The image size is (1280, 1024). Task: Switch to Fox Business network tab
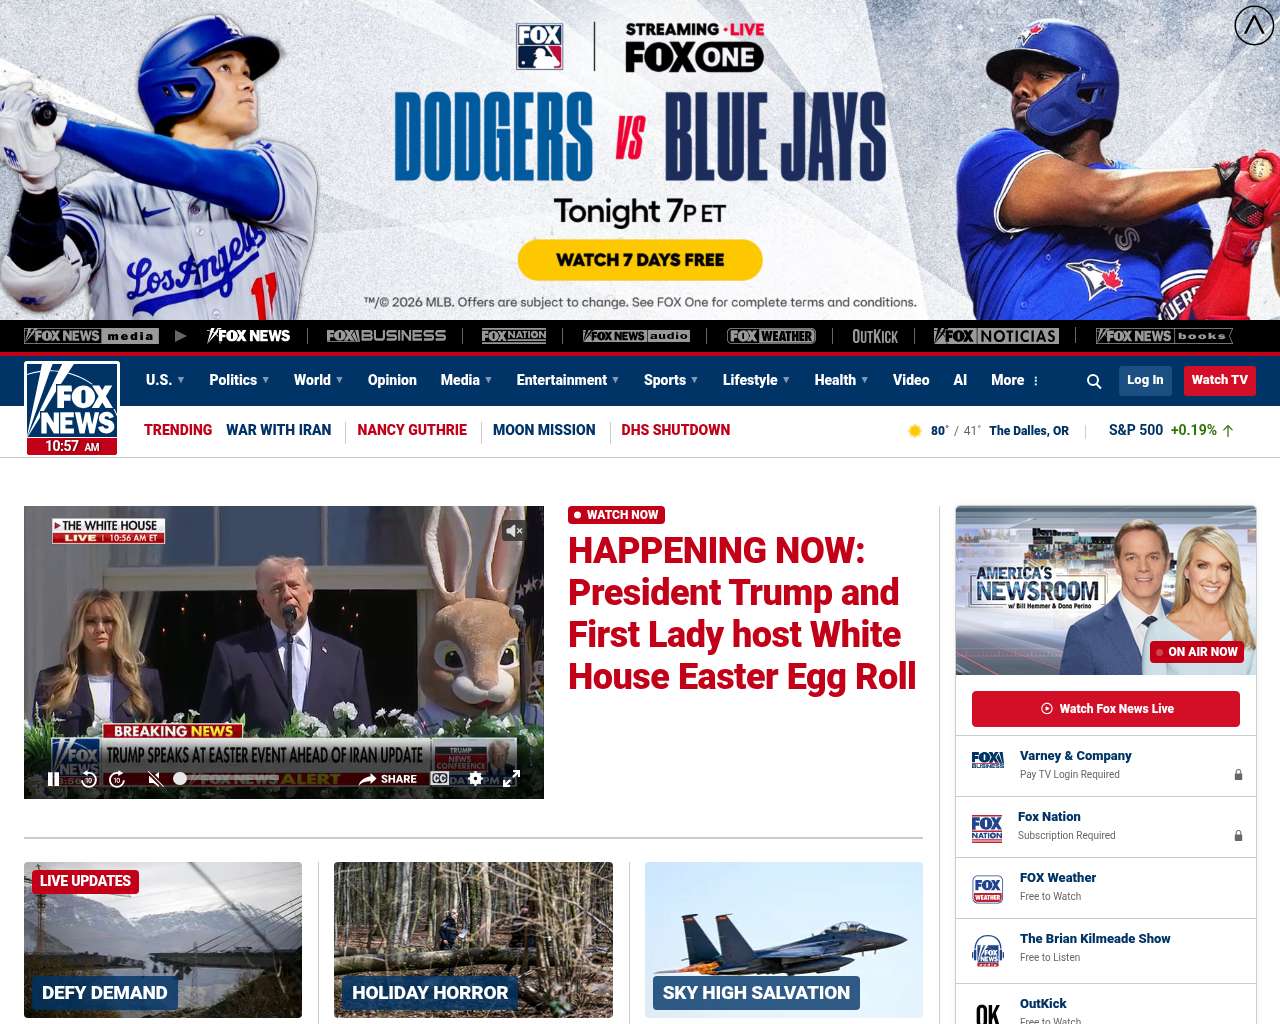tap(386, 336)
